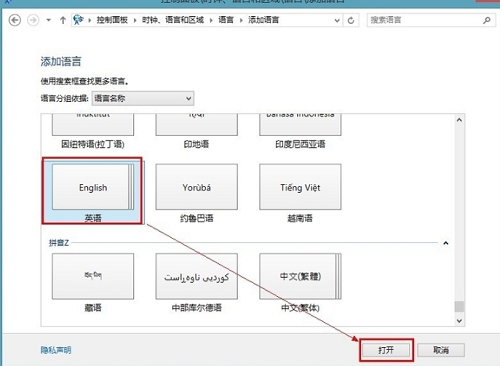Click the 英语 label under English
500x366 pixels.
tap(93, 218)
